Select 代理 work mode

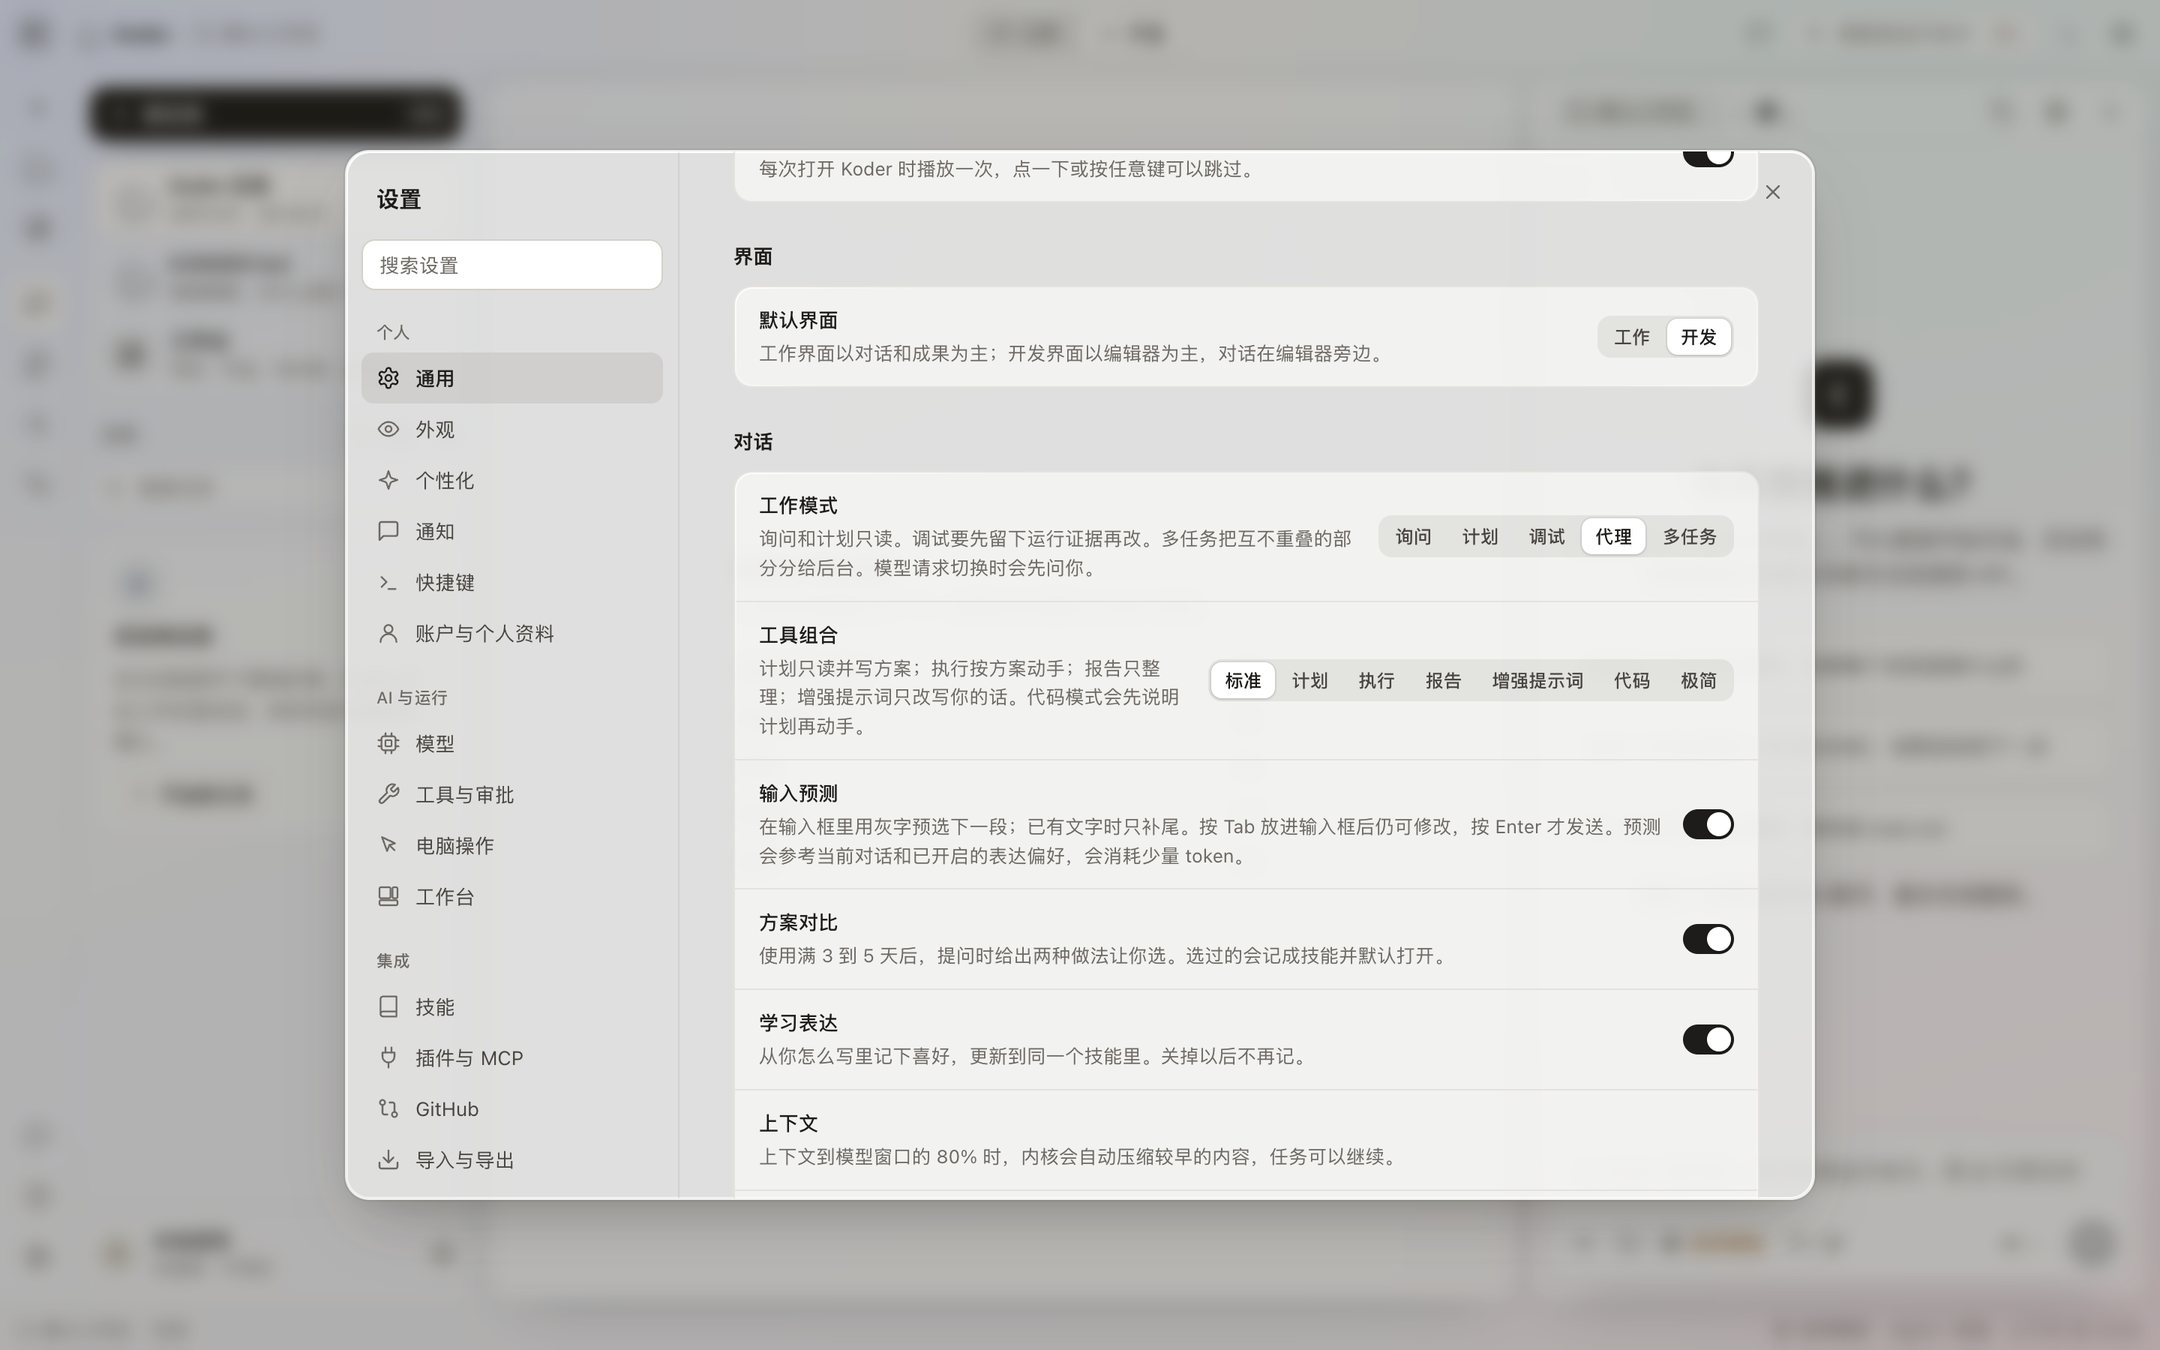tap(1613, 537)
